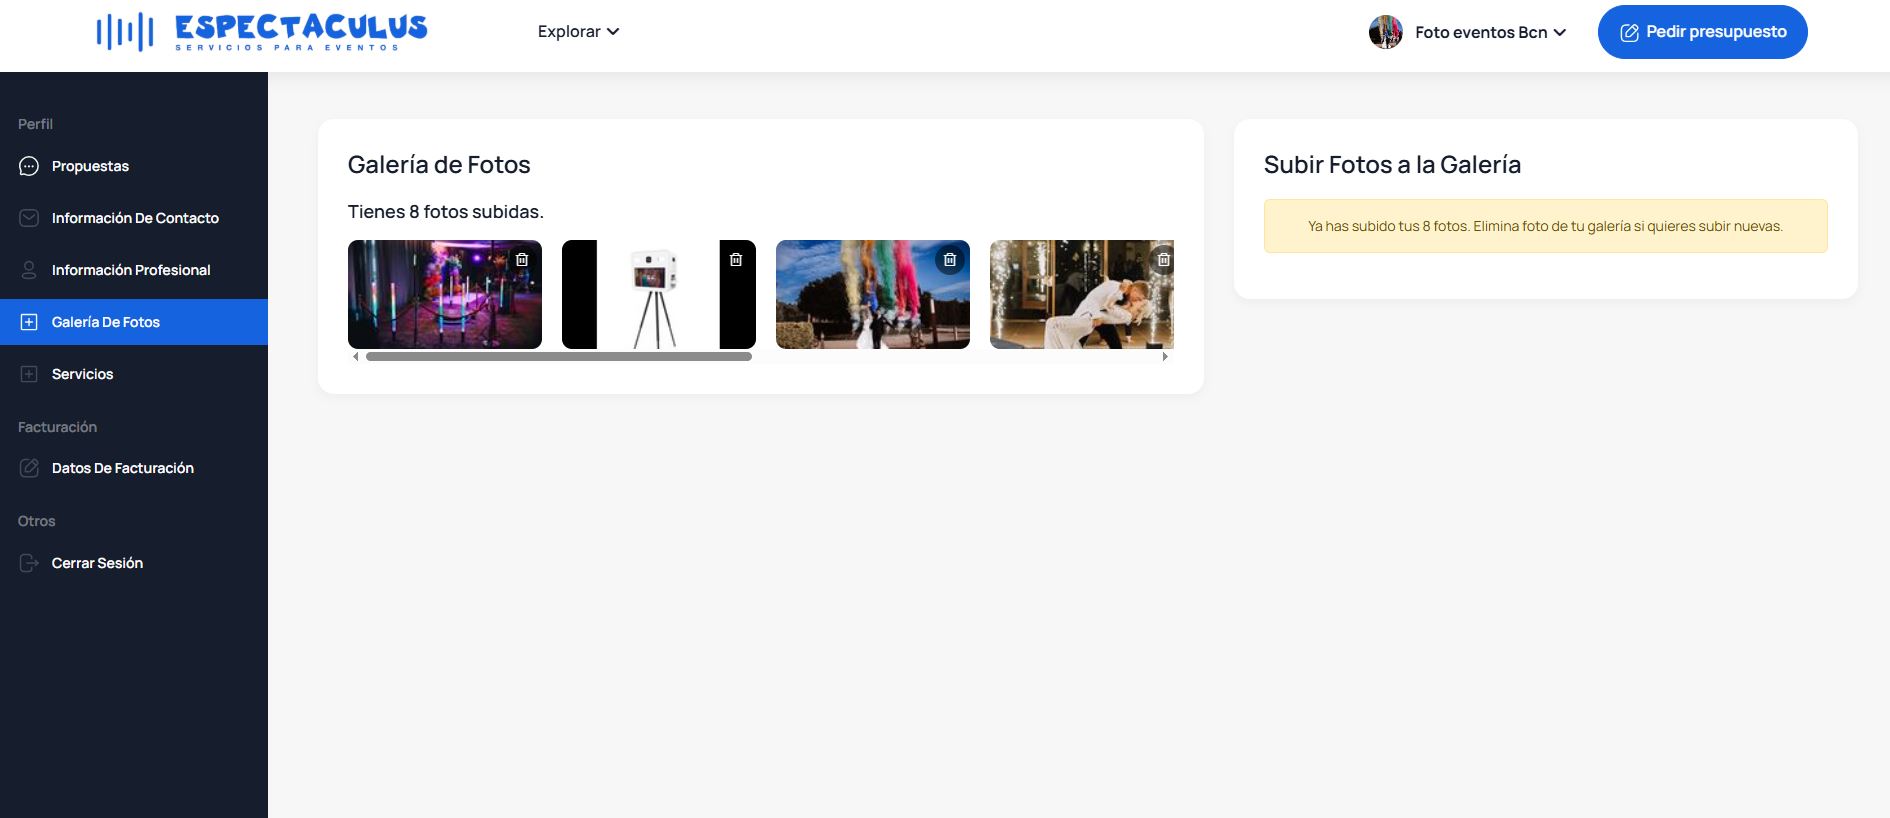Open the Servicios sidebar item

134,374
